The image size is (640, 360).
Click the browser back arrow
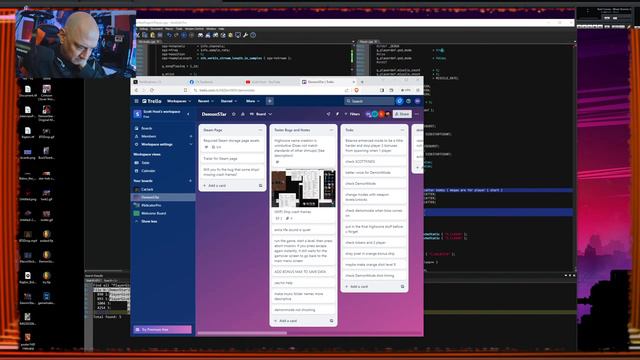click(x=137, y=90)
